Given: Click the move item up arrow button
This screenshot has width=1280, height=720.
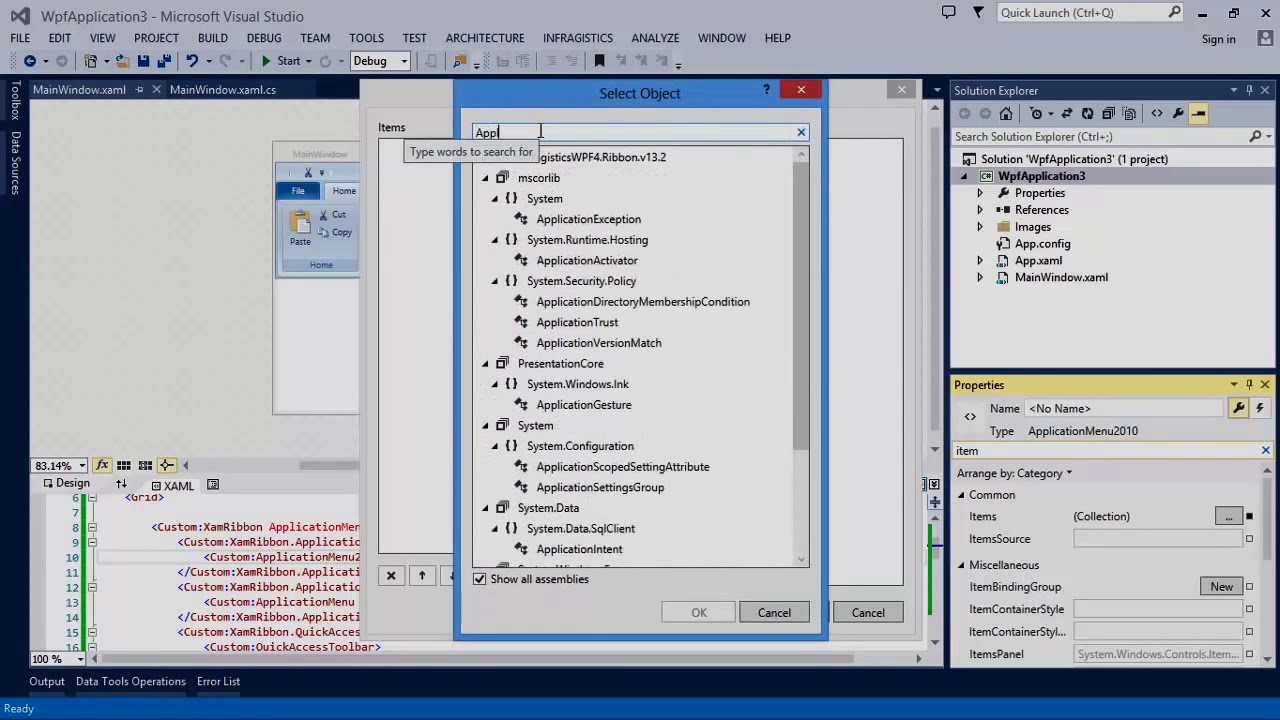Looking at the screenshot, I should pos(422,575).
